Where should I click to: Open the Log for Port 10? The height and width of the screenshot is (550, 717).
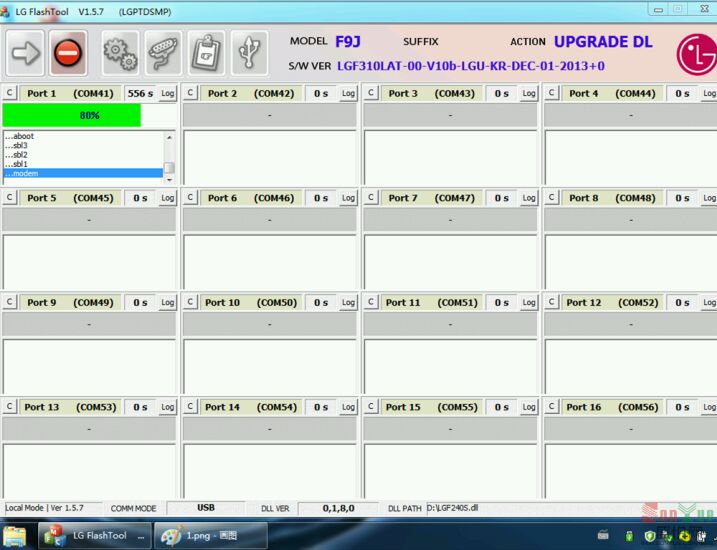click(348, 302)
